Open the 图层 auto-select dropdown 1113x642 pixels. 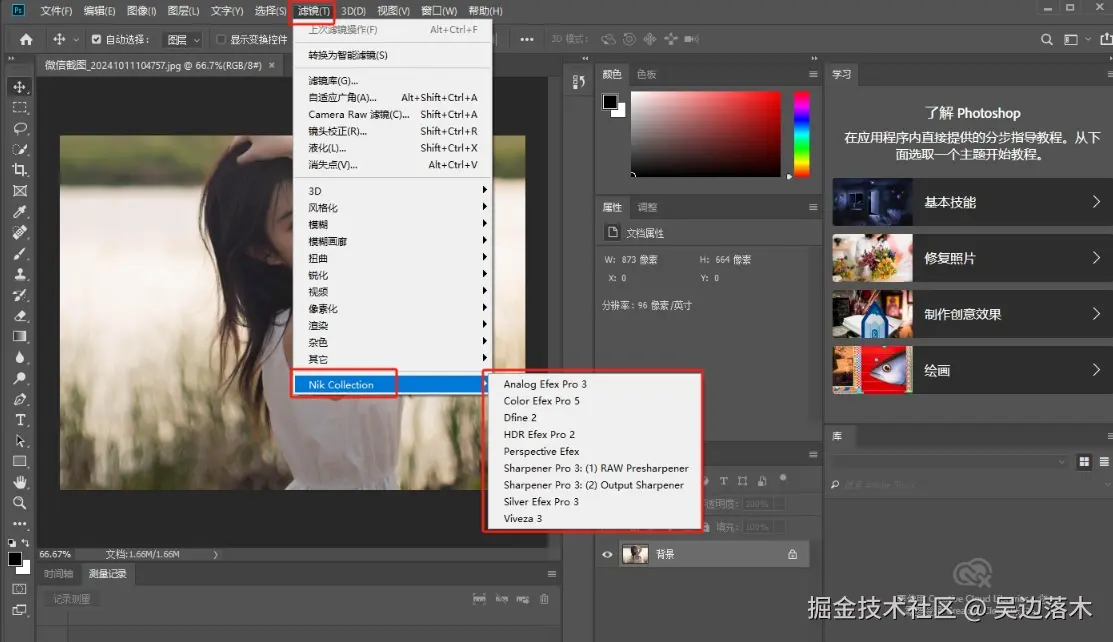tap(183, 40)
